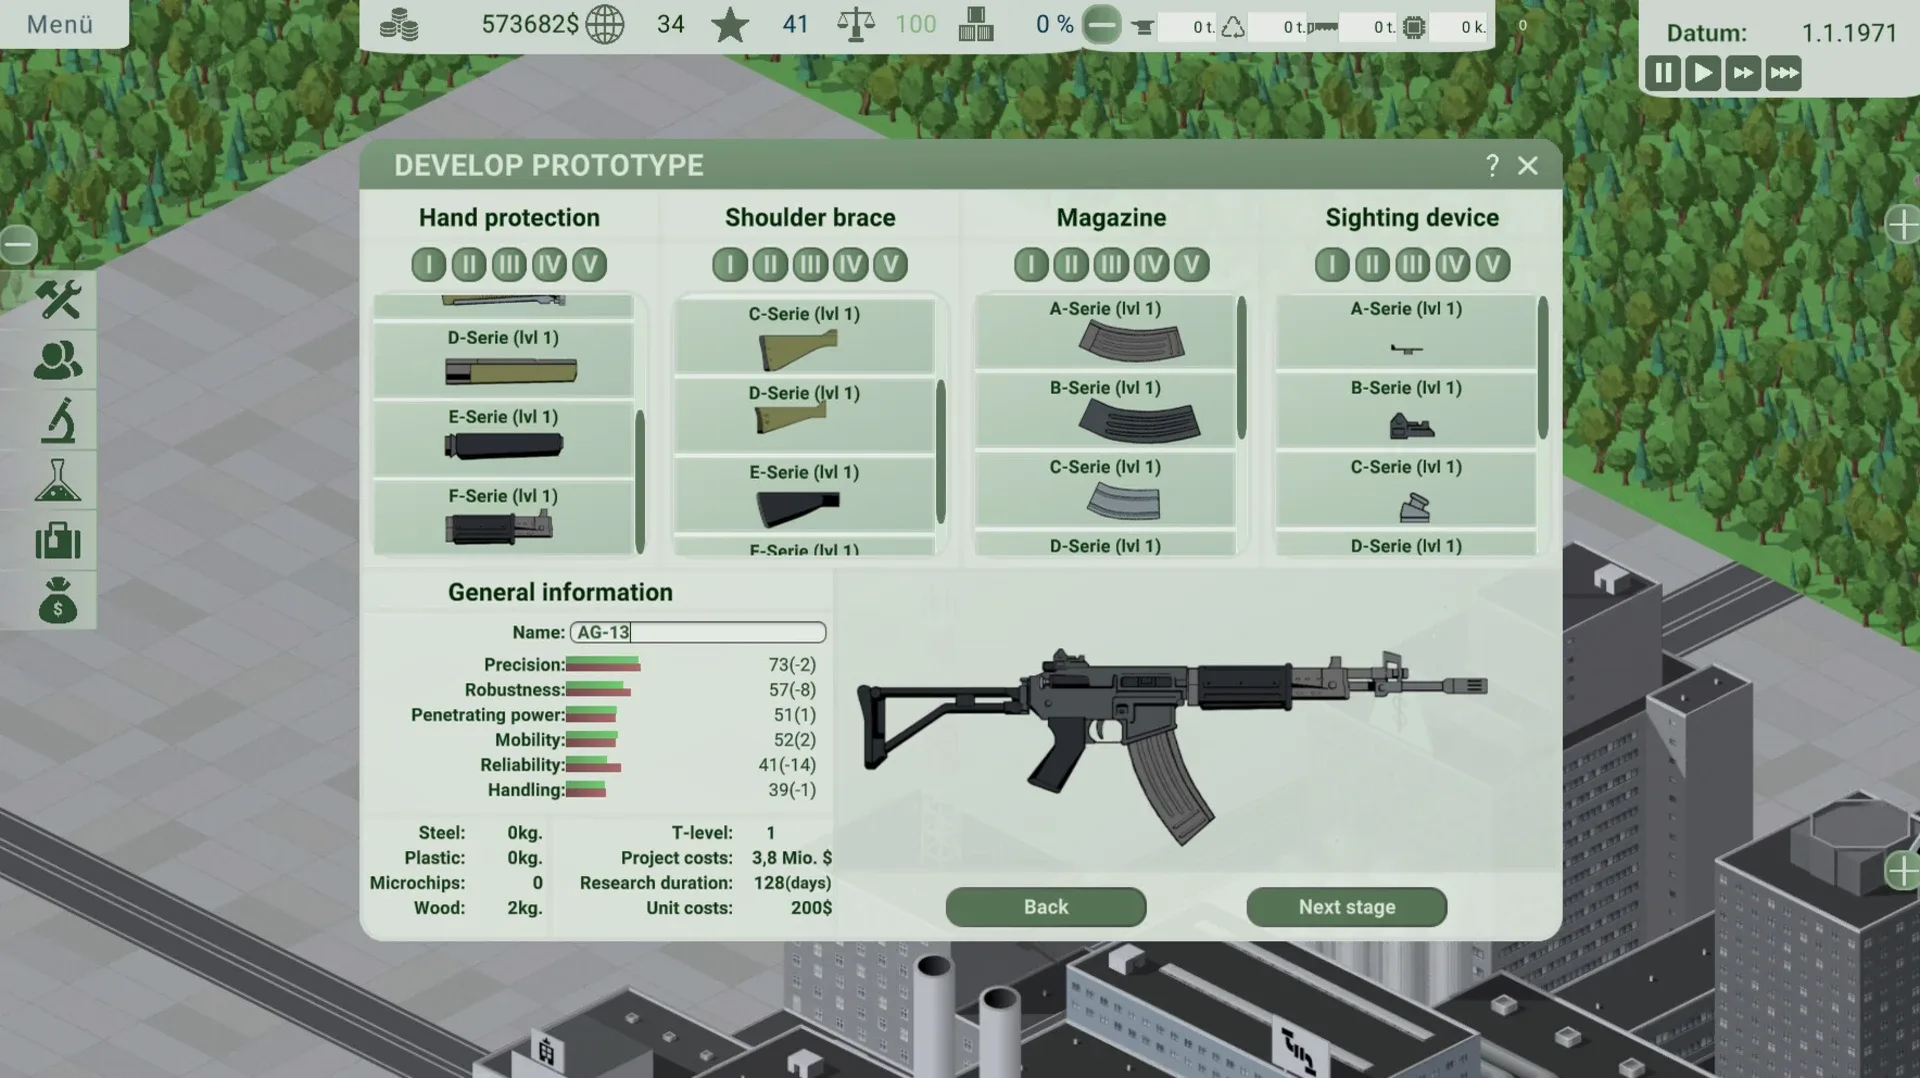Viewport: 1920px width, 1078px height.
Task: Open the money bag finance icon
Action: tap(58, 601)
